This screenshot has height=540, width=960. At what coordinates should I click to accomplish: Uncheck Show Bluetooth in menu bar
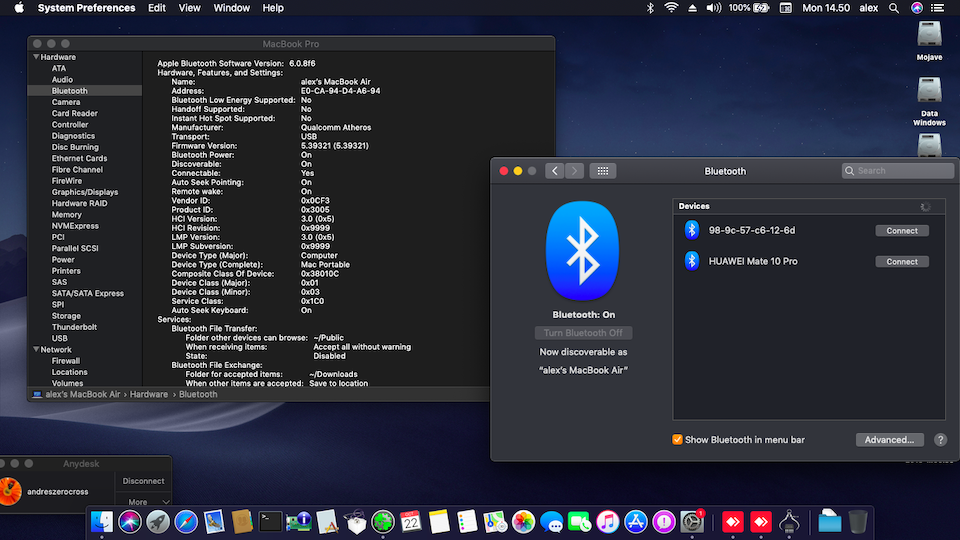tap(678, 439)
